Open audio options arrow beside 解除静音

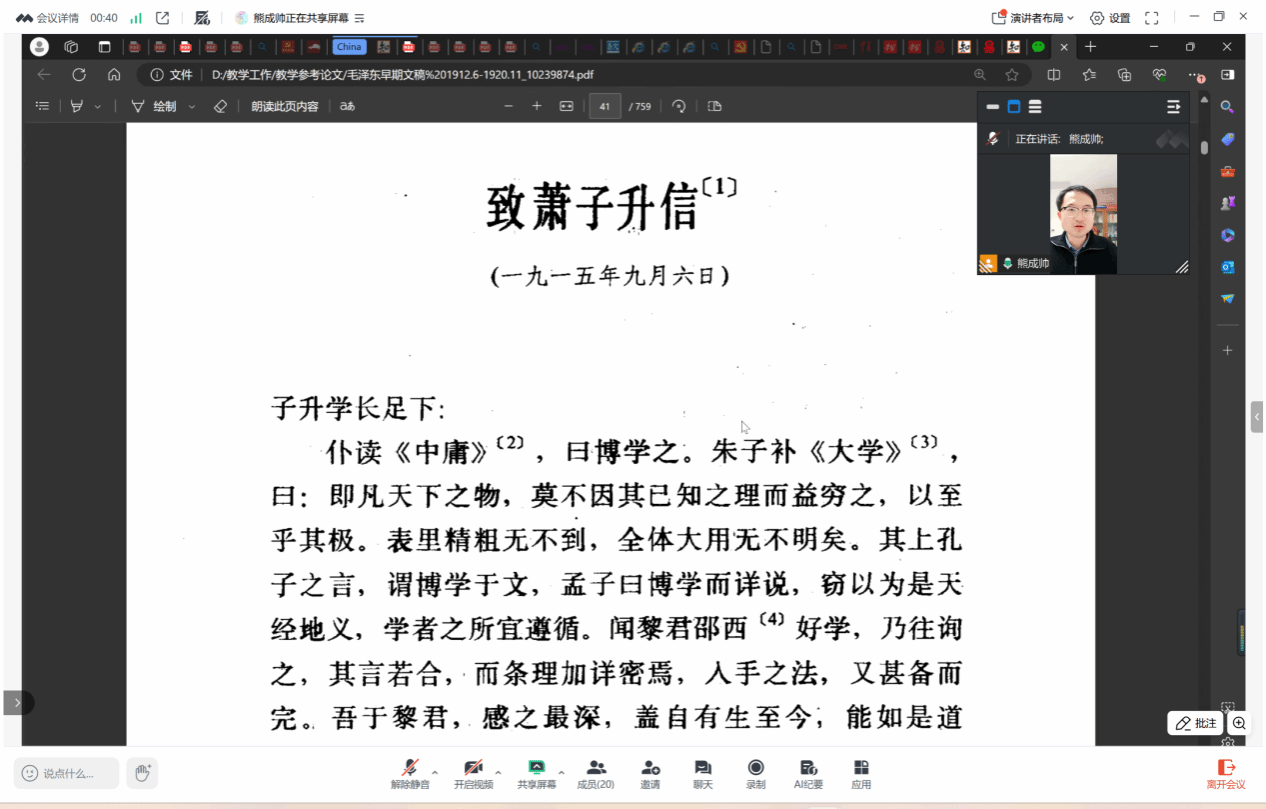click(x=435, y=772)
